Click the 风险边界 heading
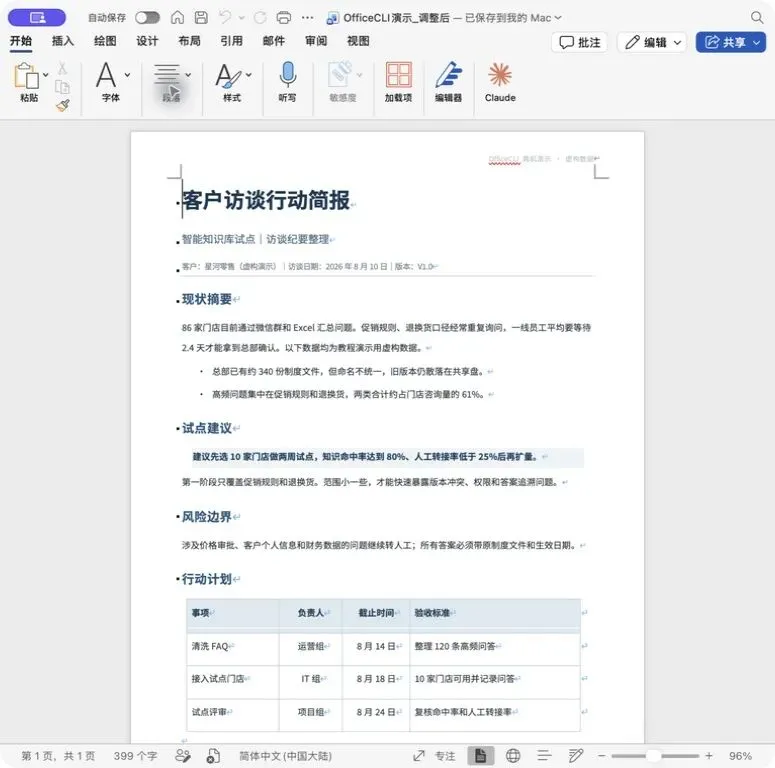The width and height of the screenshot is (775, 768). 207,517
